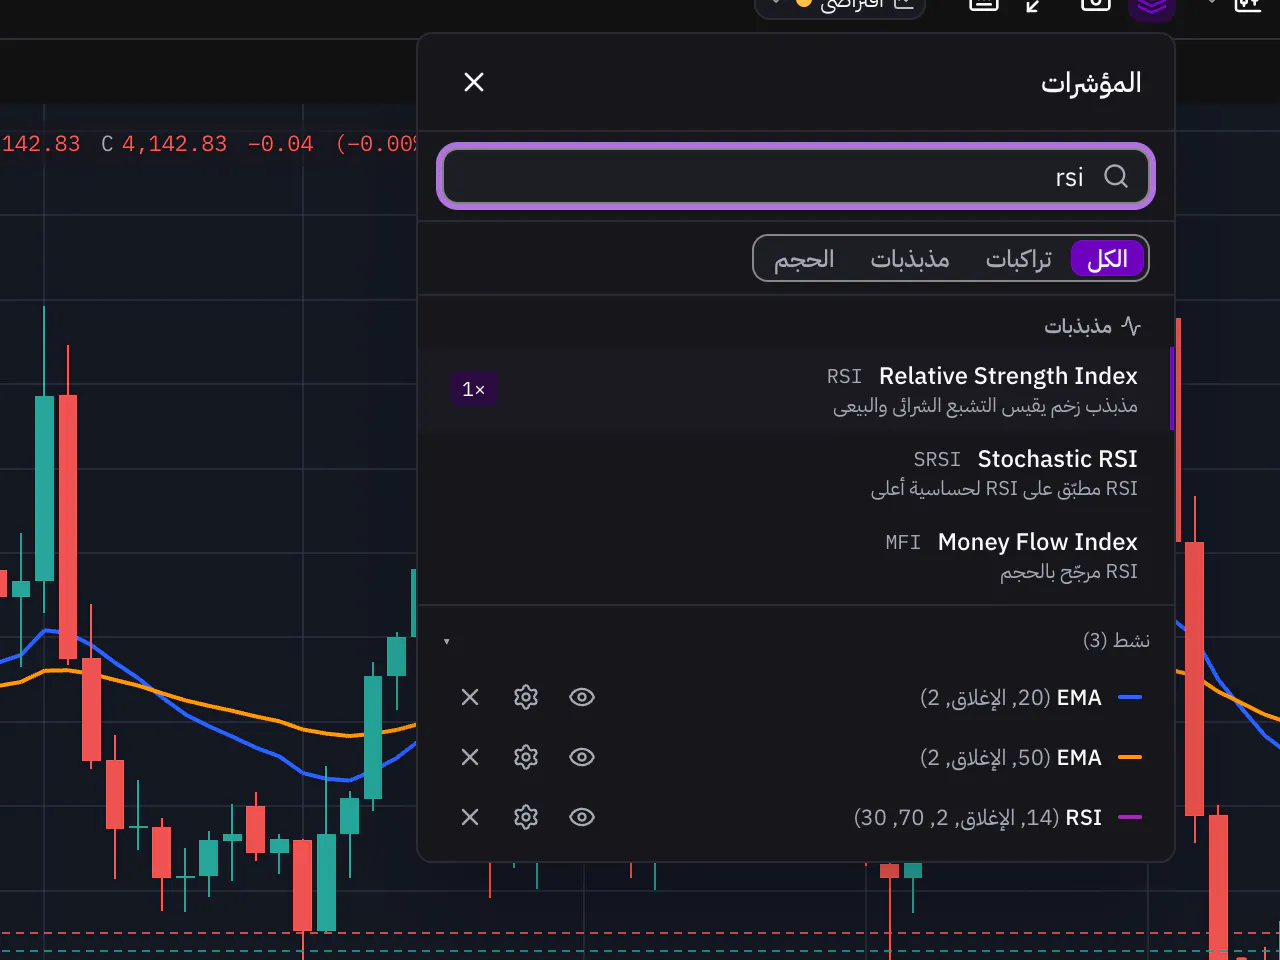Viewport: 1280px width, 960px height.
Task: Click the نشط (3) heading text
Action: (x=1116, y=640)
